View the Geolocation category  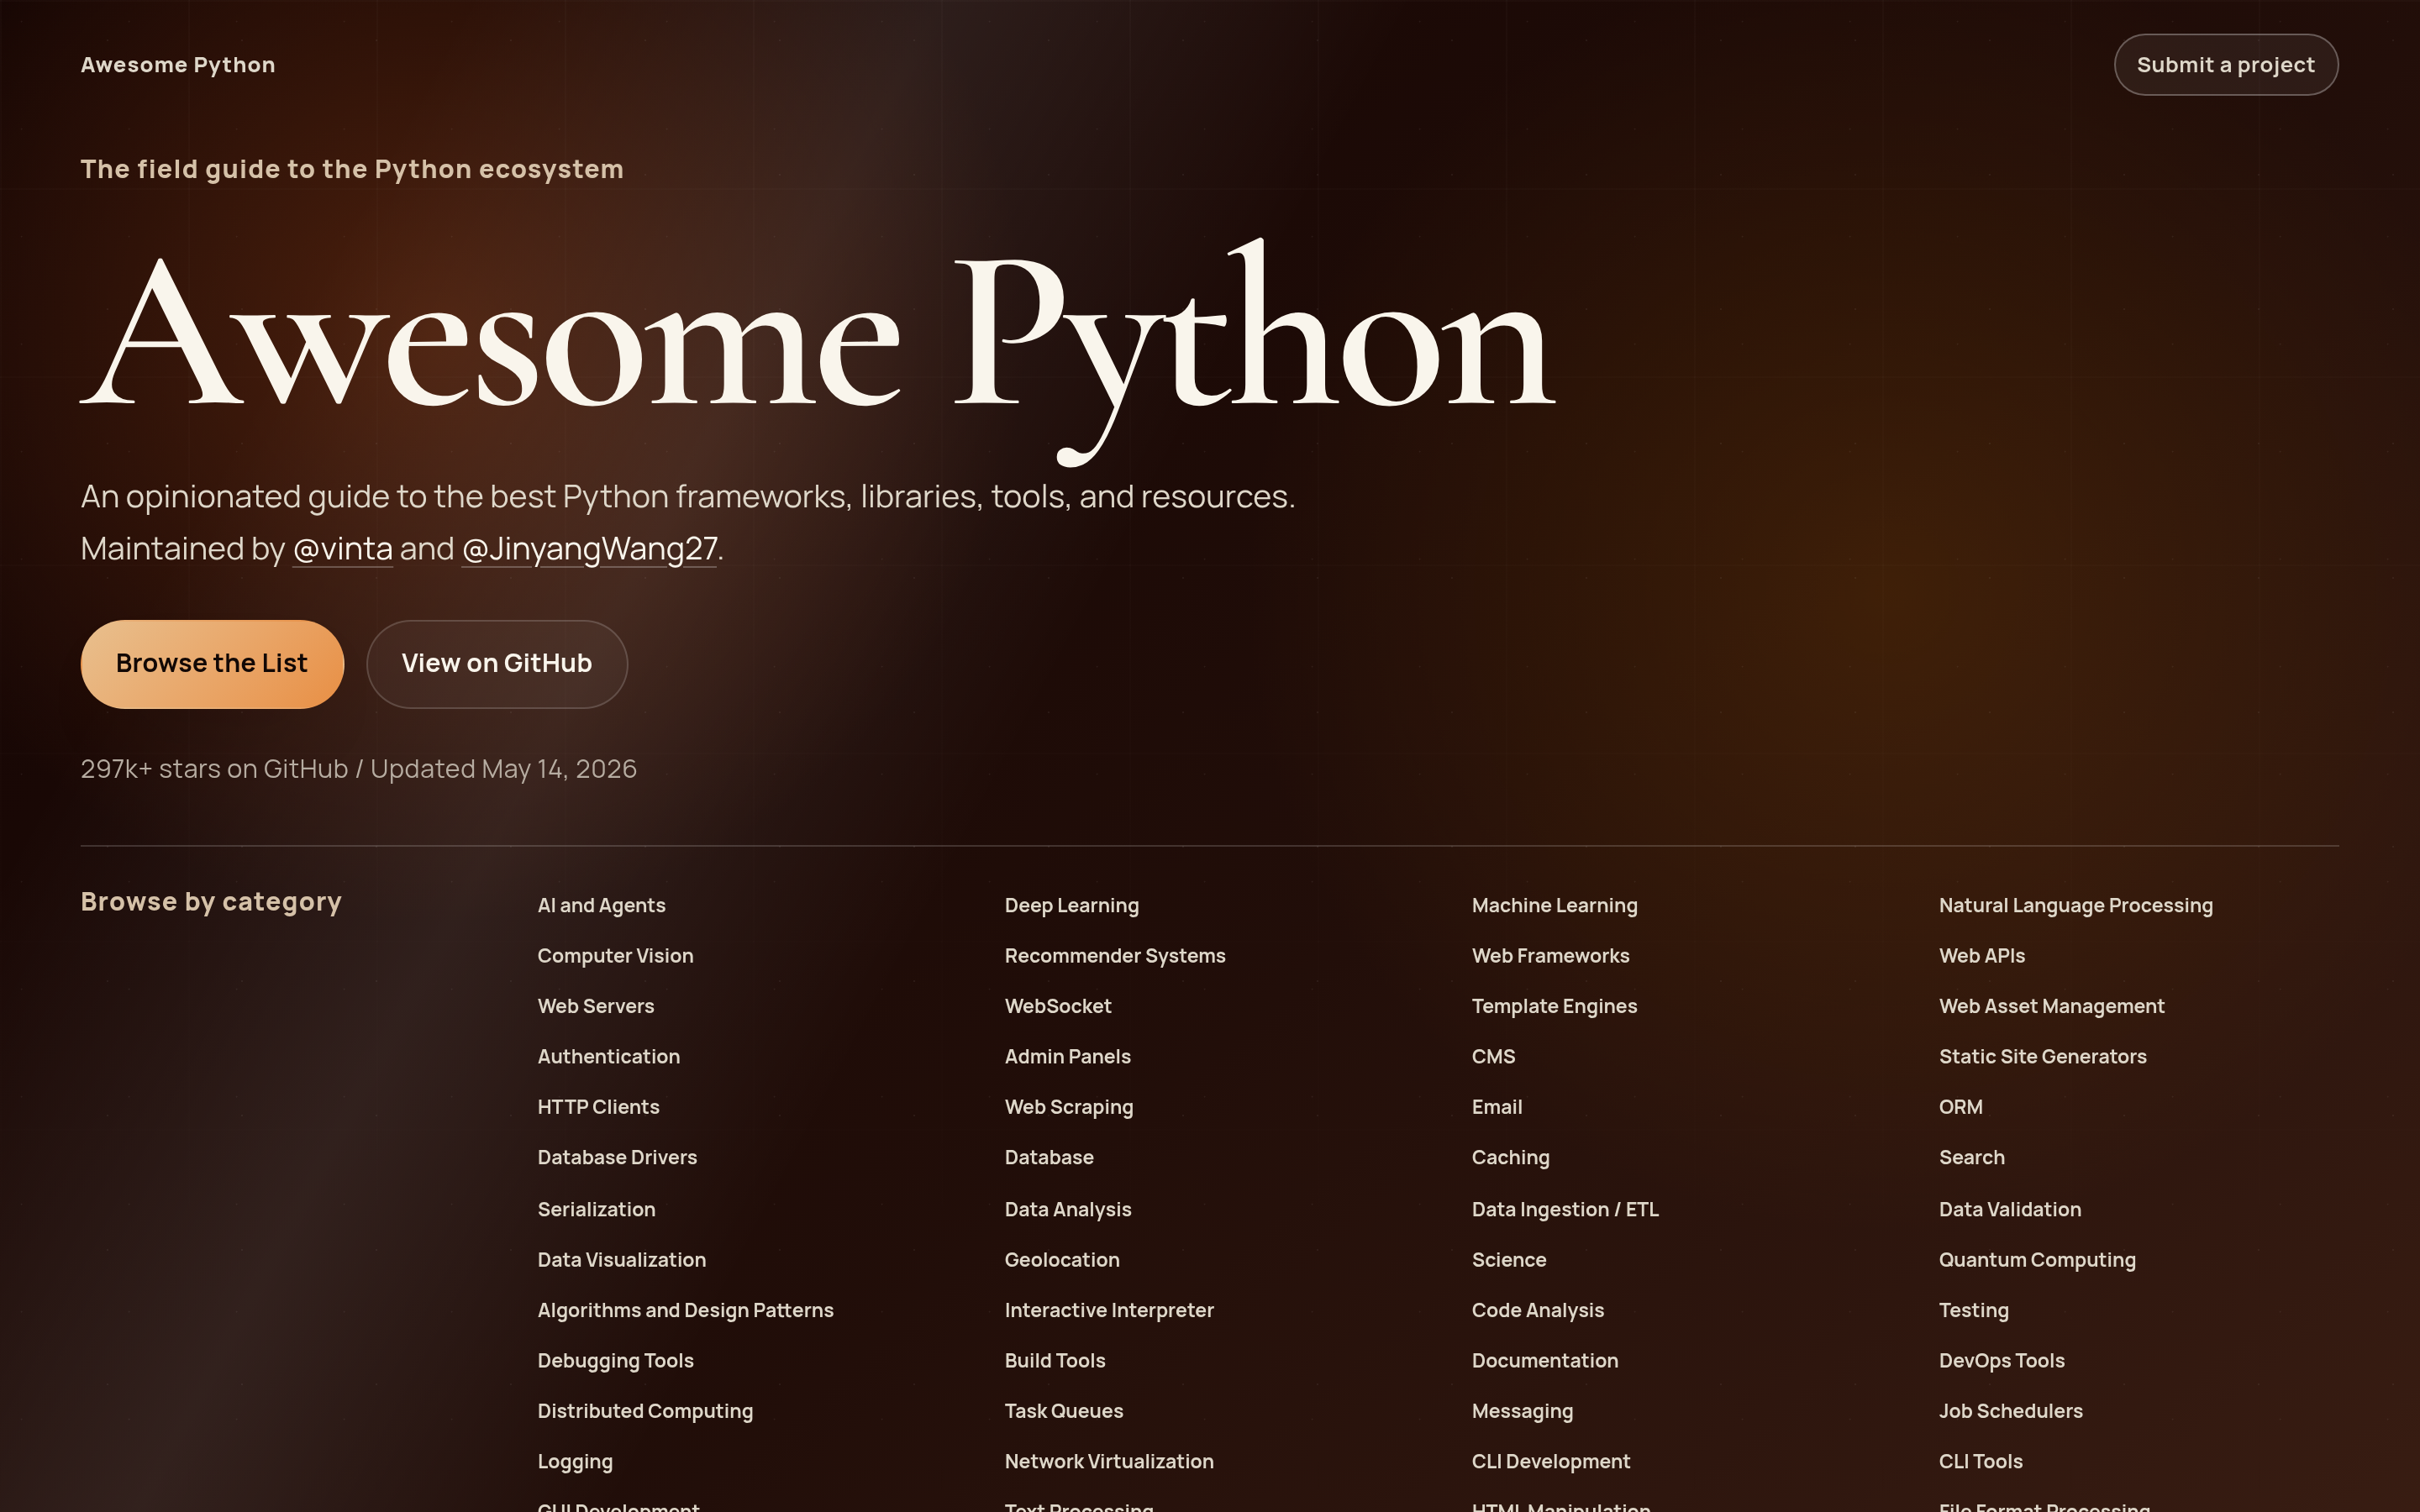[x=1061, y=1260]
